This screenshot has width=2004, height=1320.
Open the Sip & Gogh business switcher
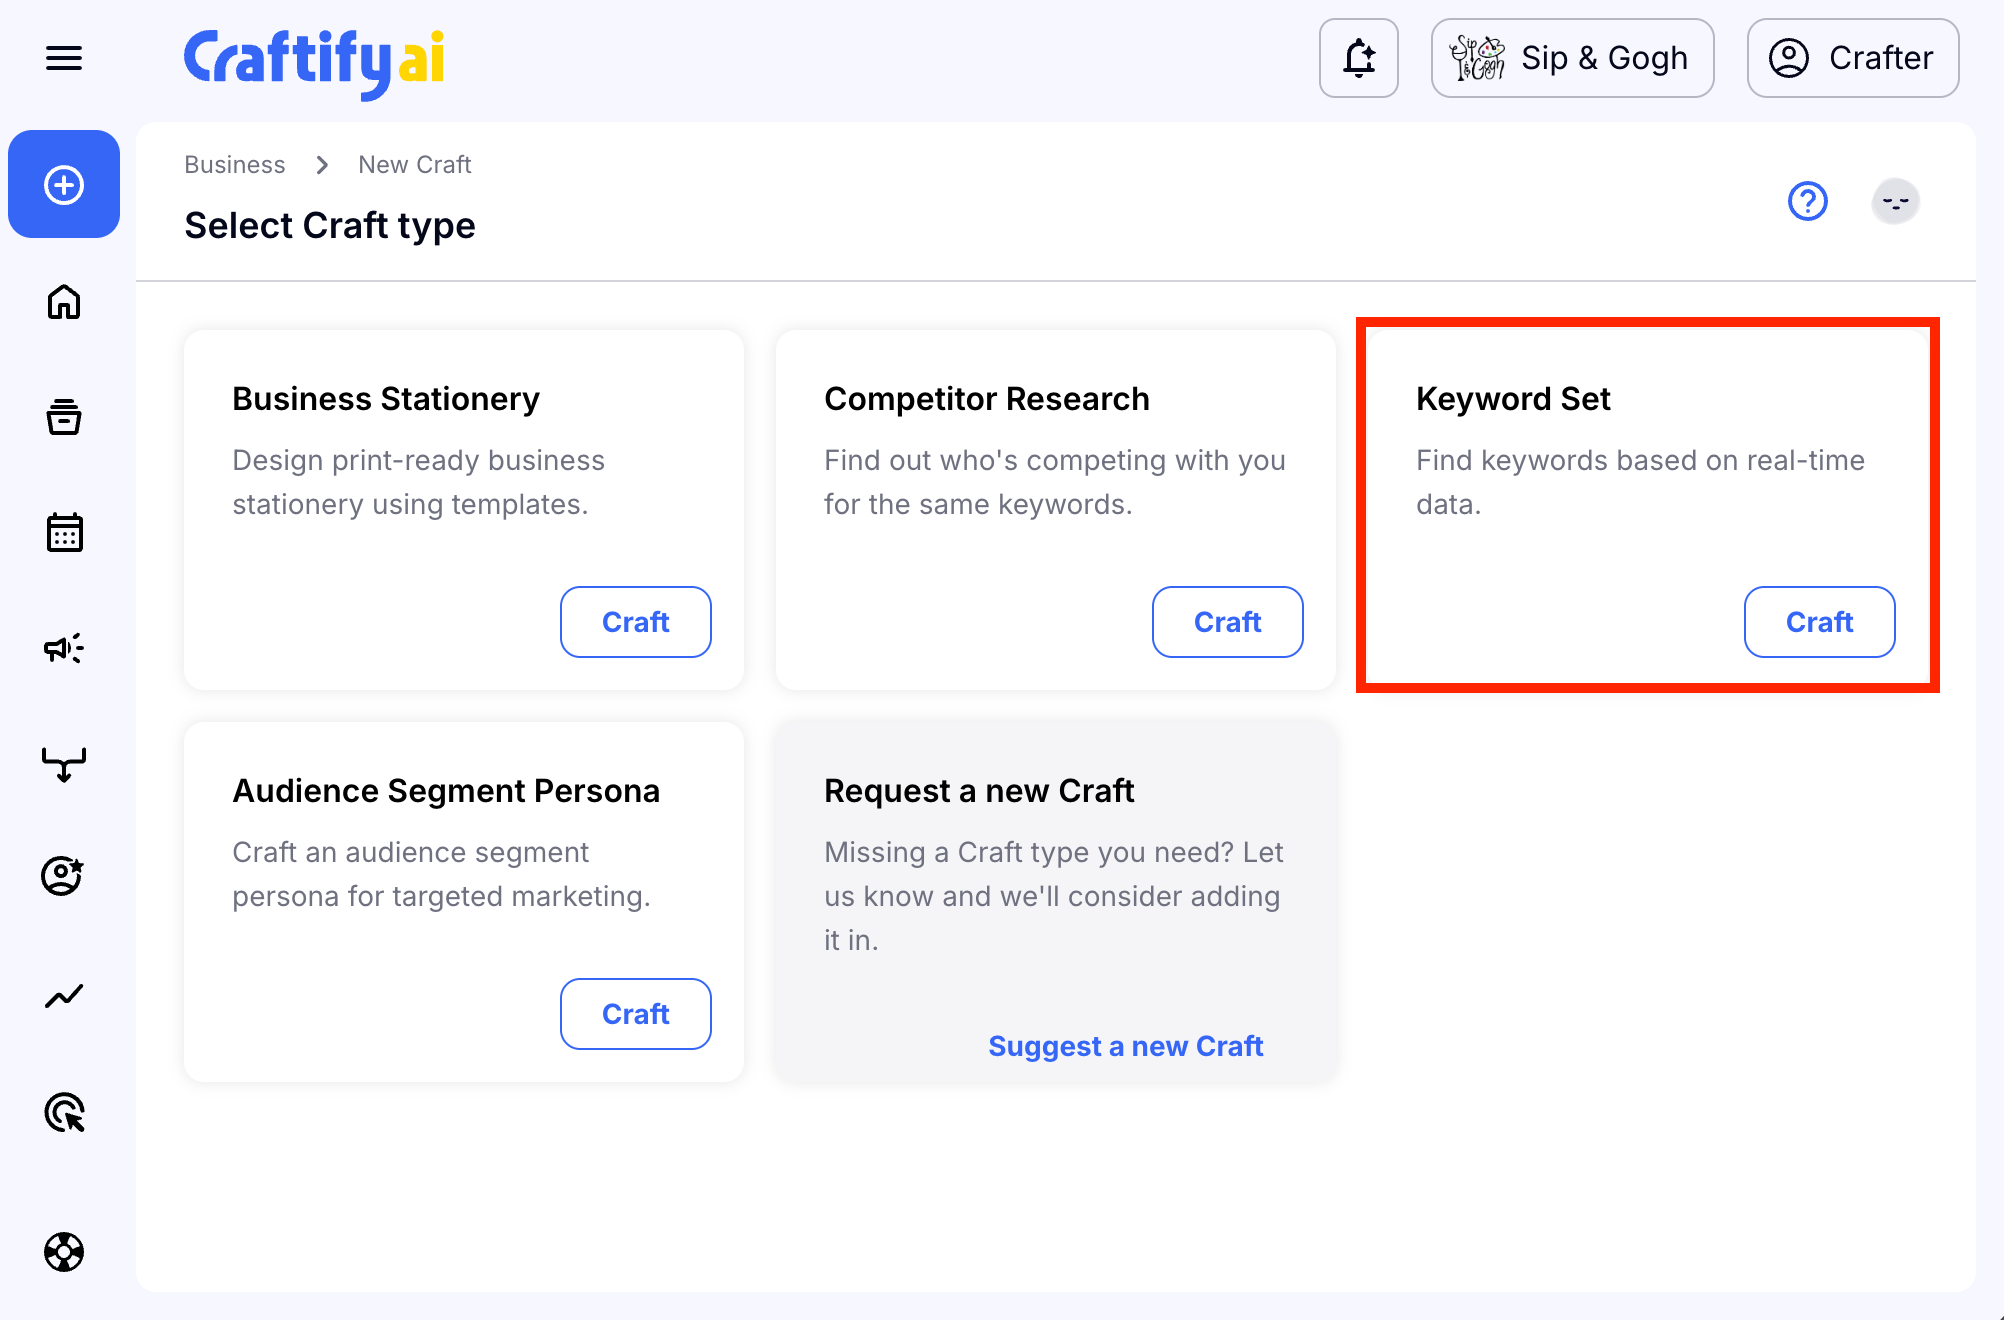tap(1572, 58)
